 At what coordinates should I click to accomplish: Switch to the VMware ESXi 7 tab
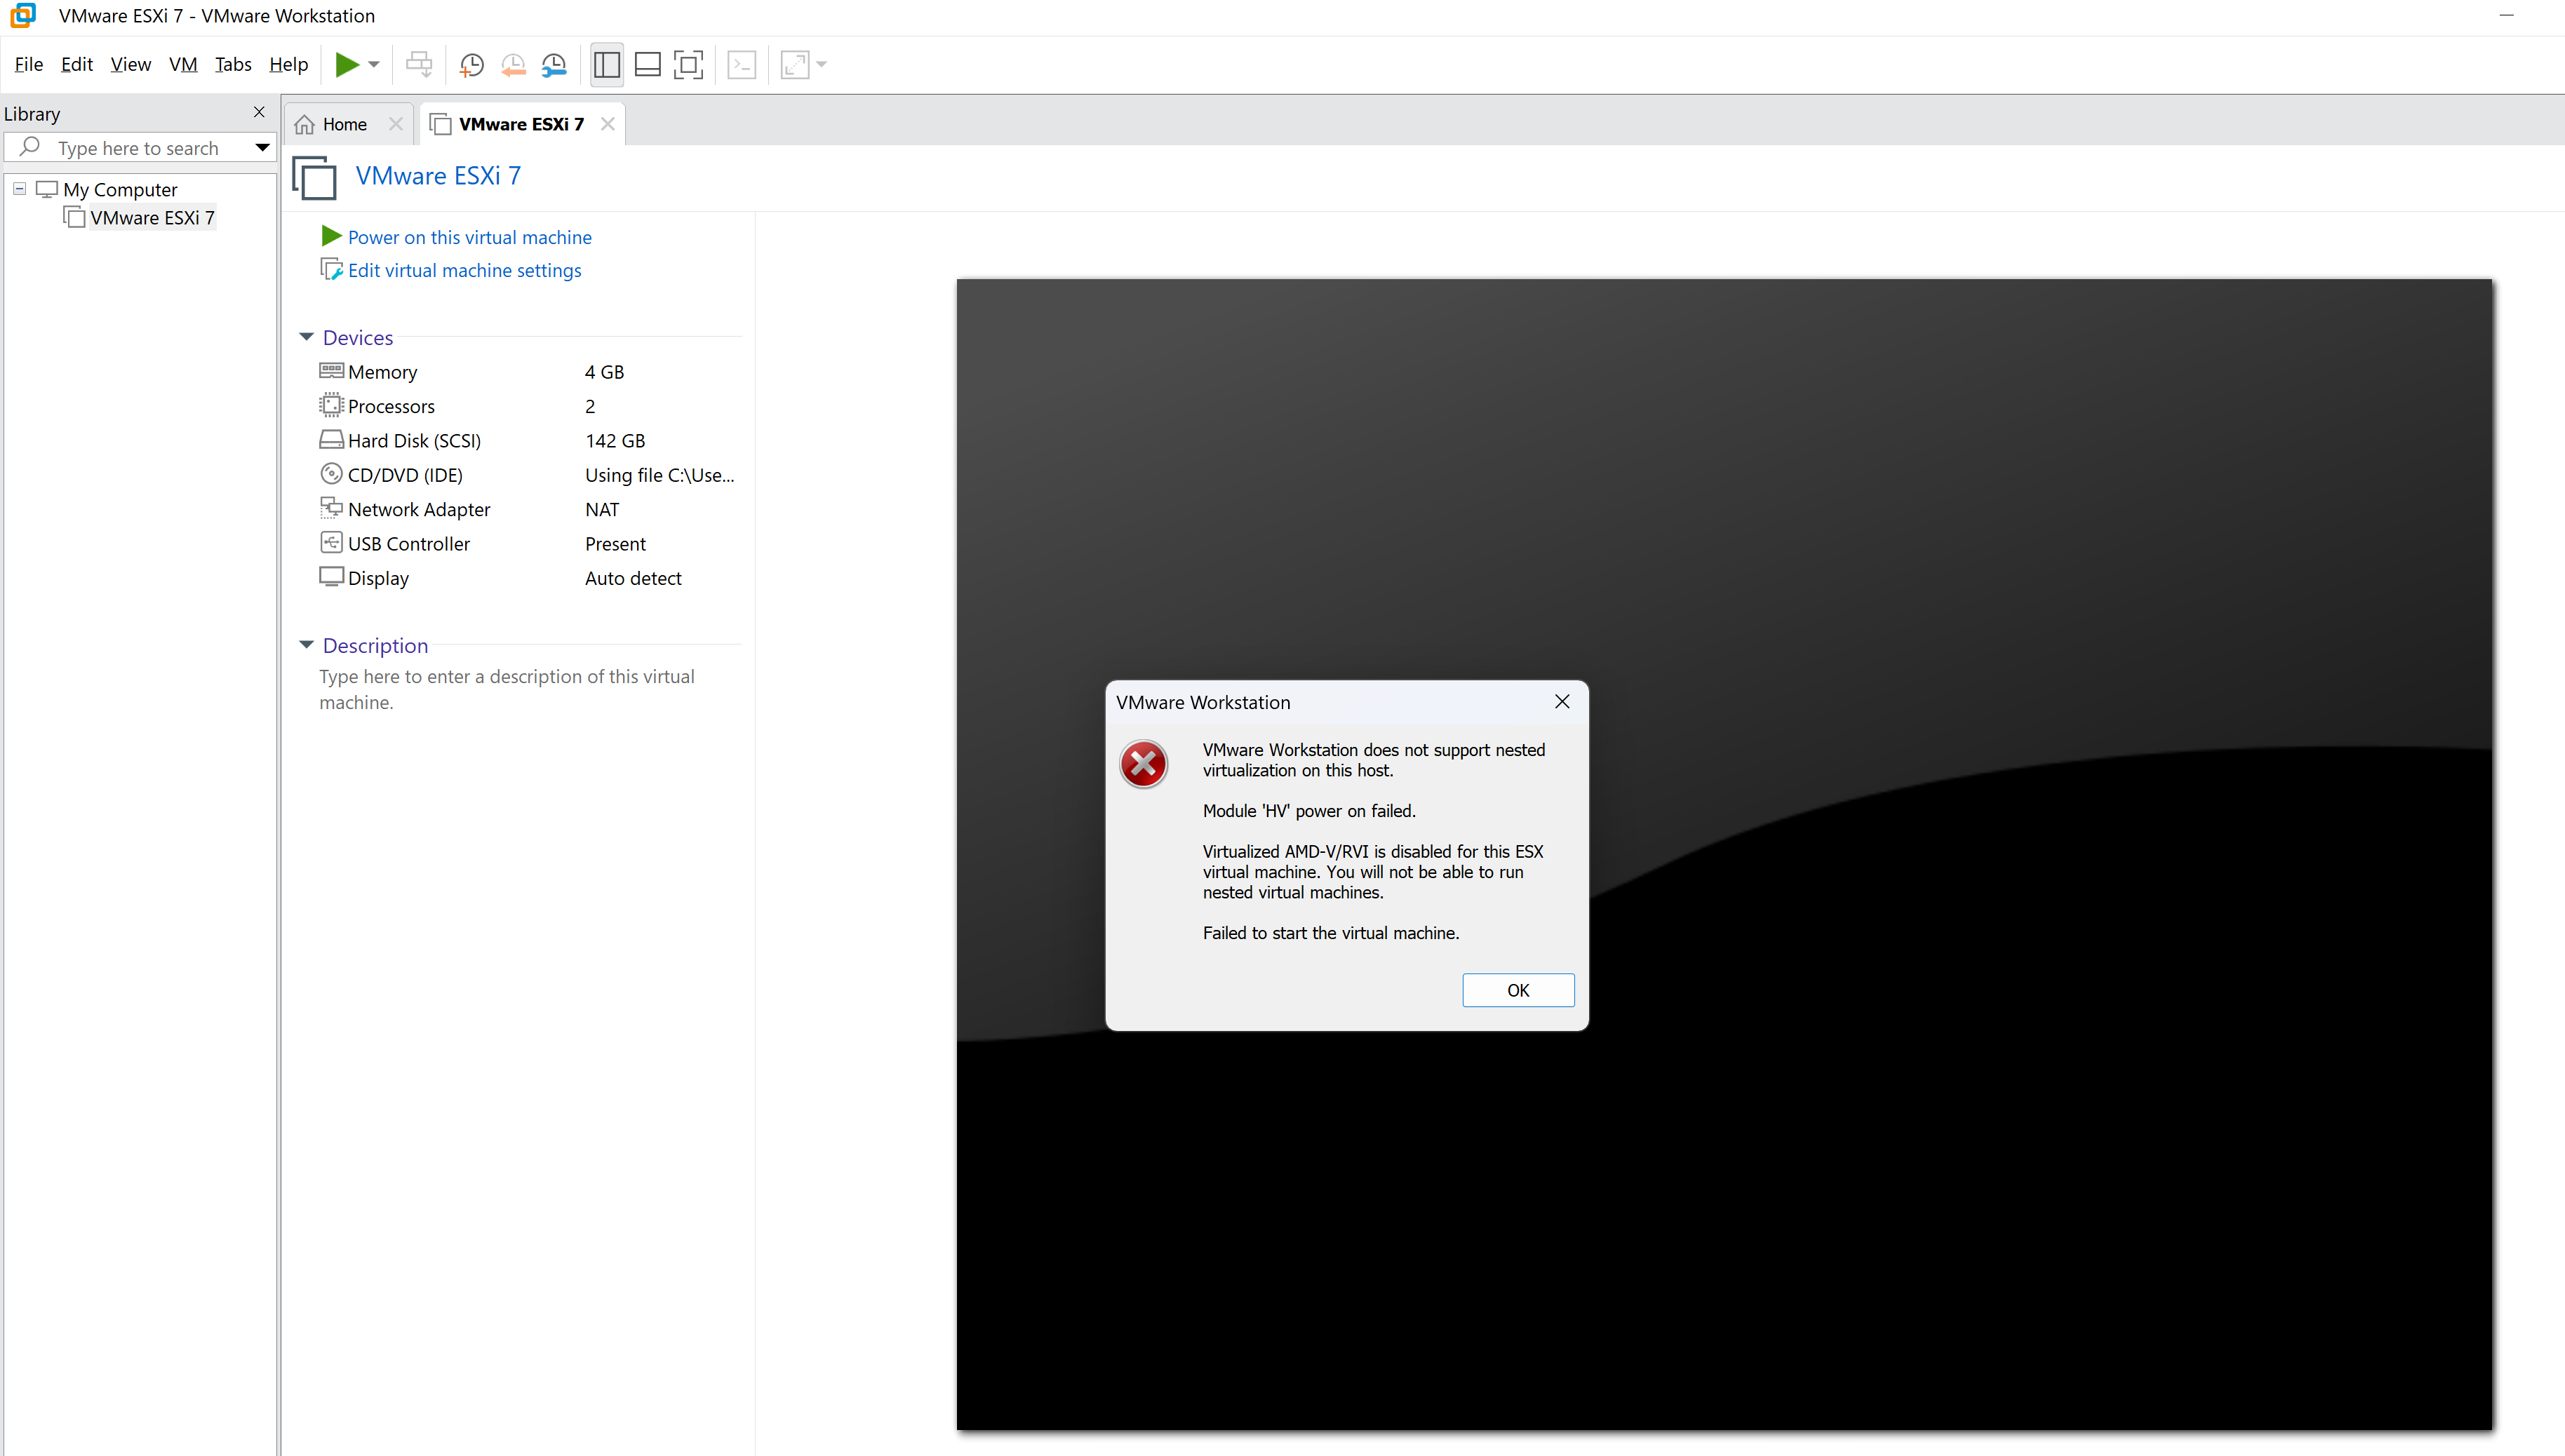pos(521,124)
